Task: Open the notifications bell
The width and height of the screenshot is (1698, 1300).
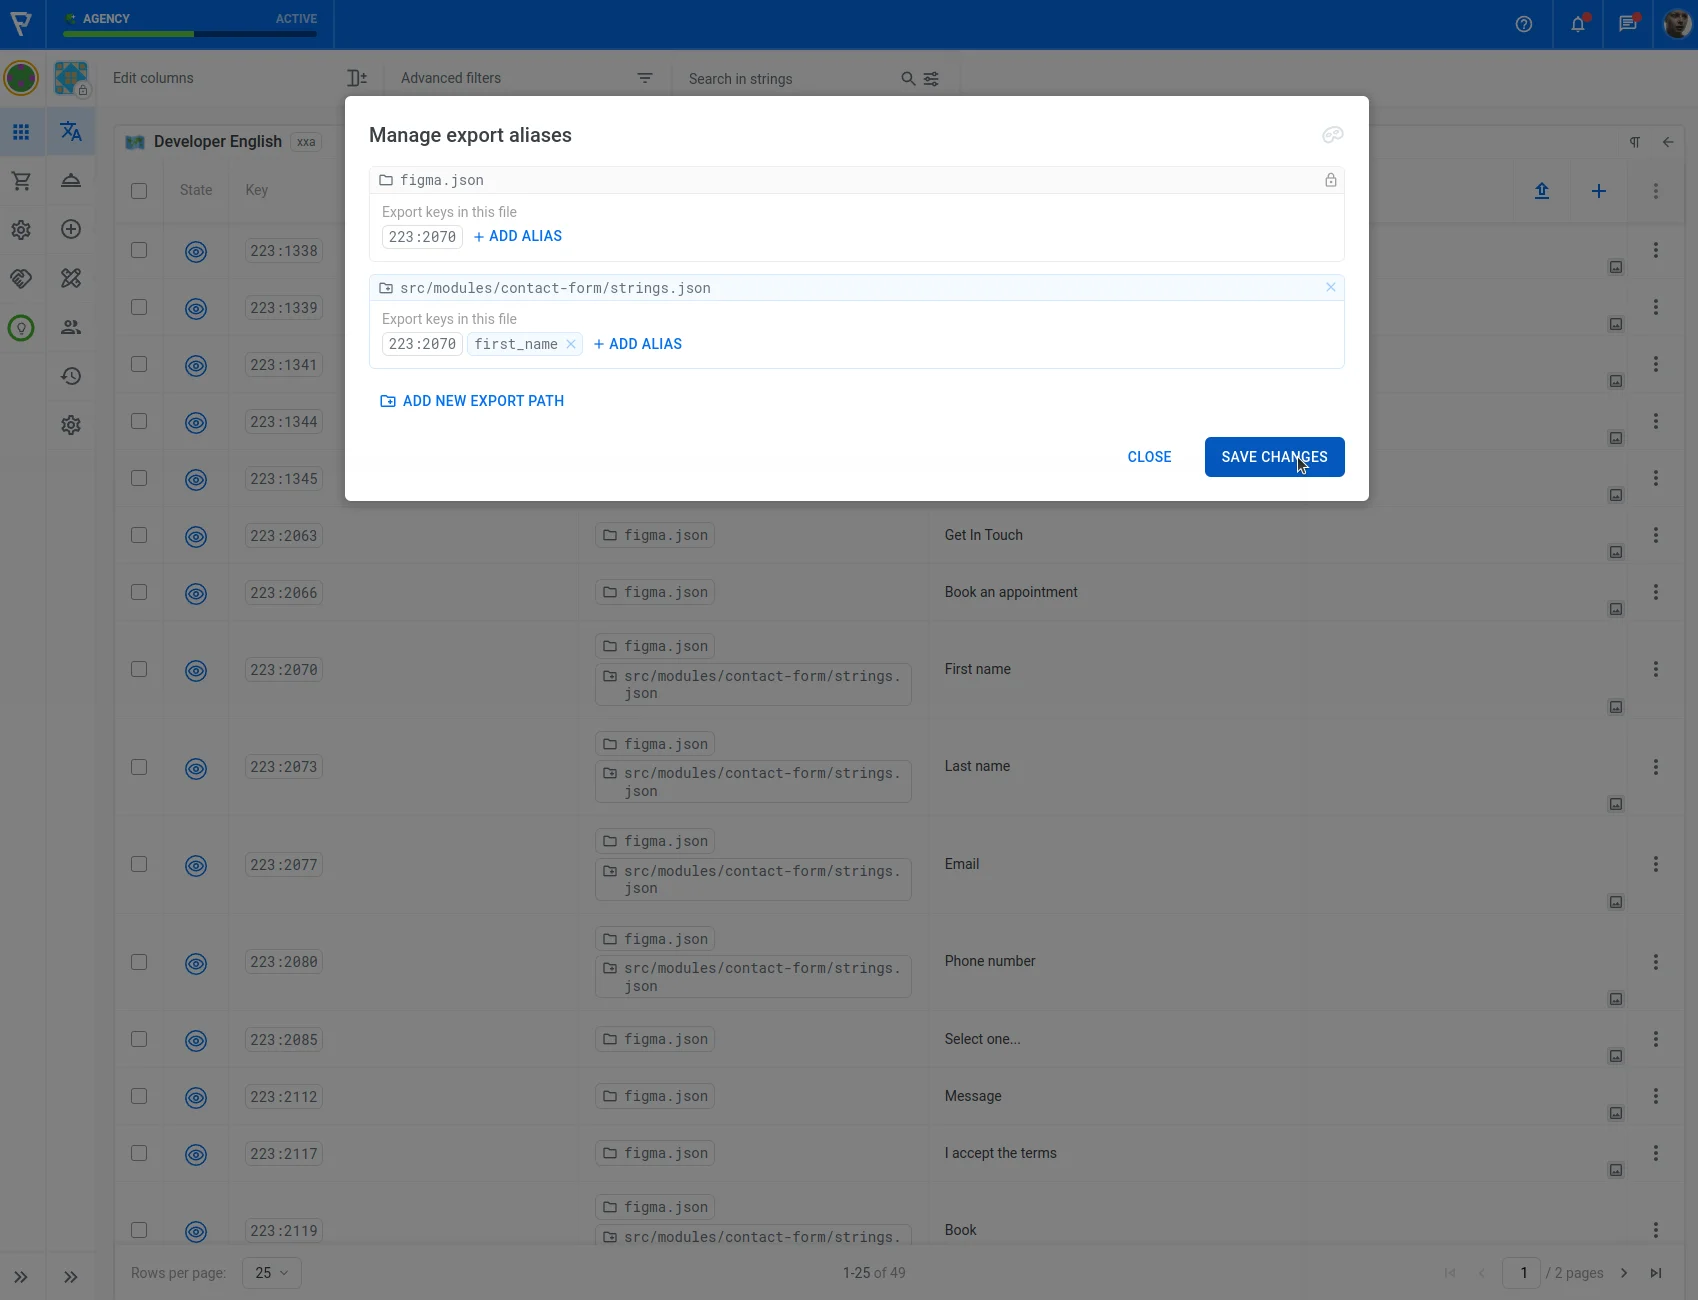Action: (x=1577, y=24)
